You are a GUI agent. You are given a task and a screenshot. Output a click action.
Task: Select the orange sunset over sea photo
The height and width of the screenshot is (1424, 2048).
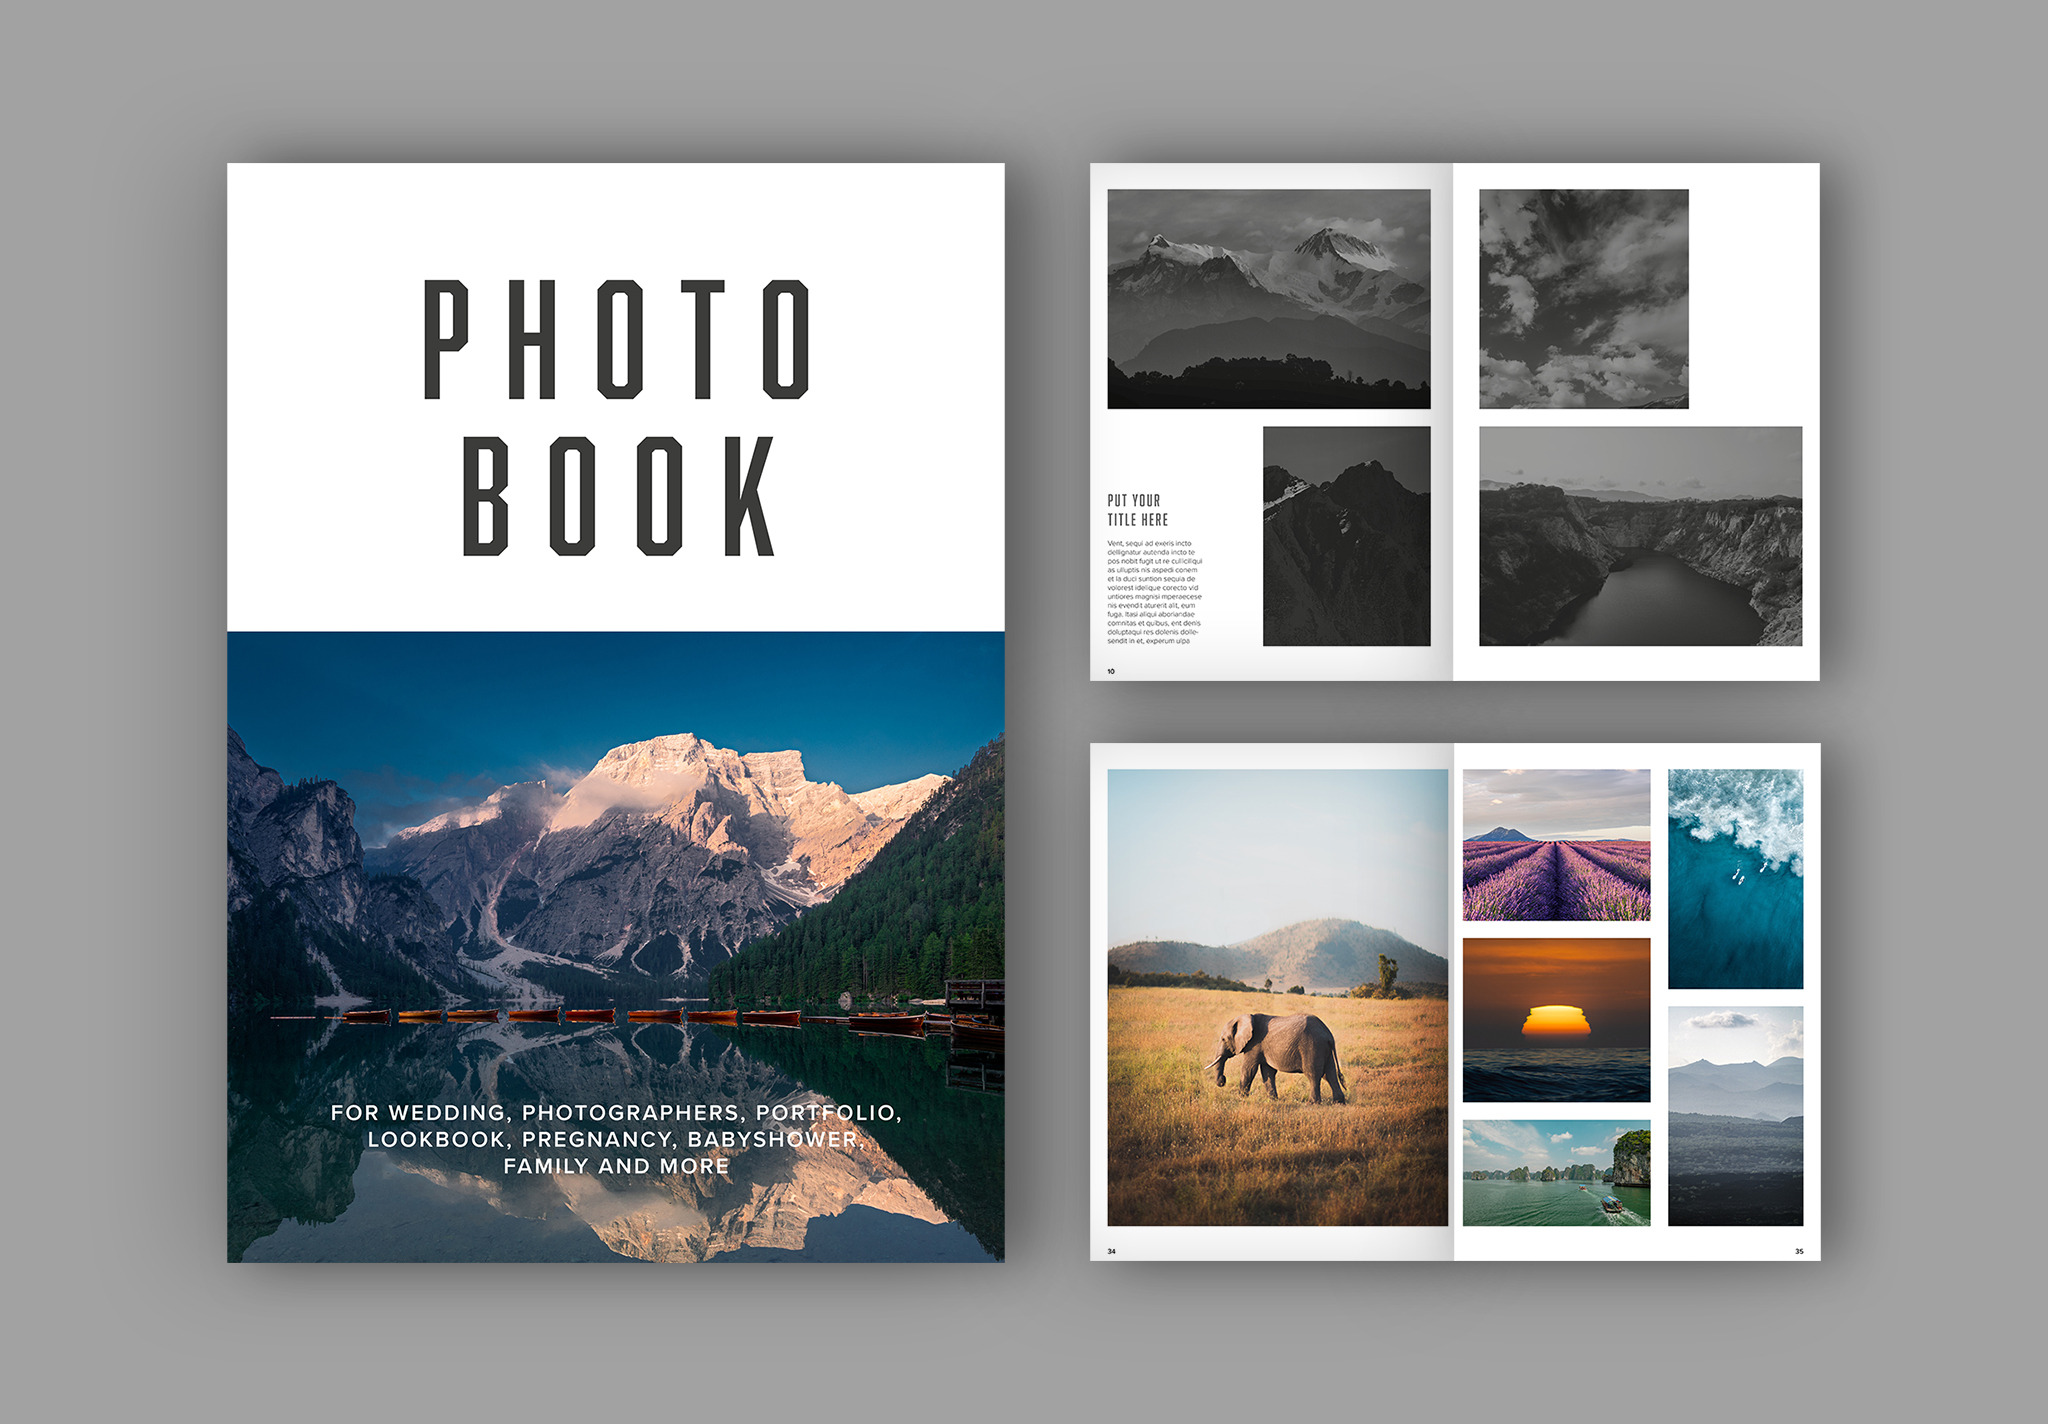1556,1019
